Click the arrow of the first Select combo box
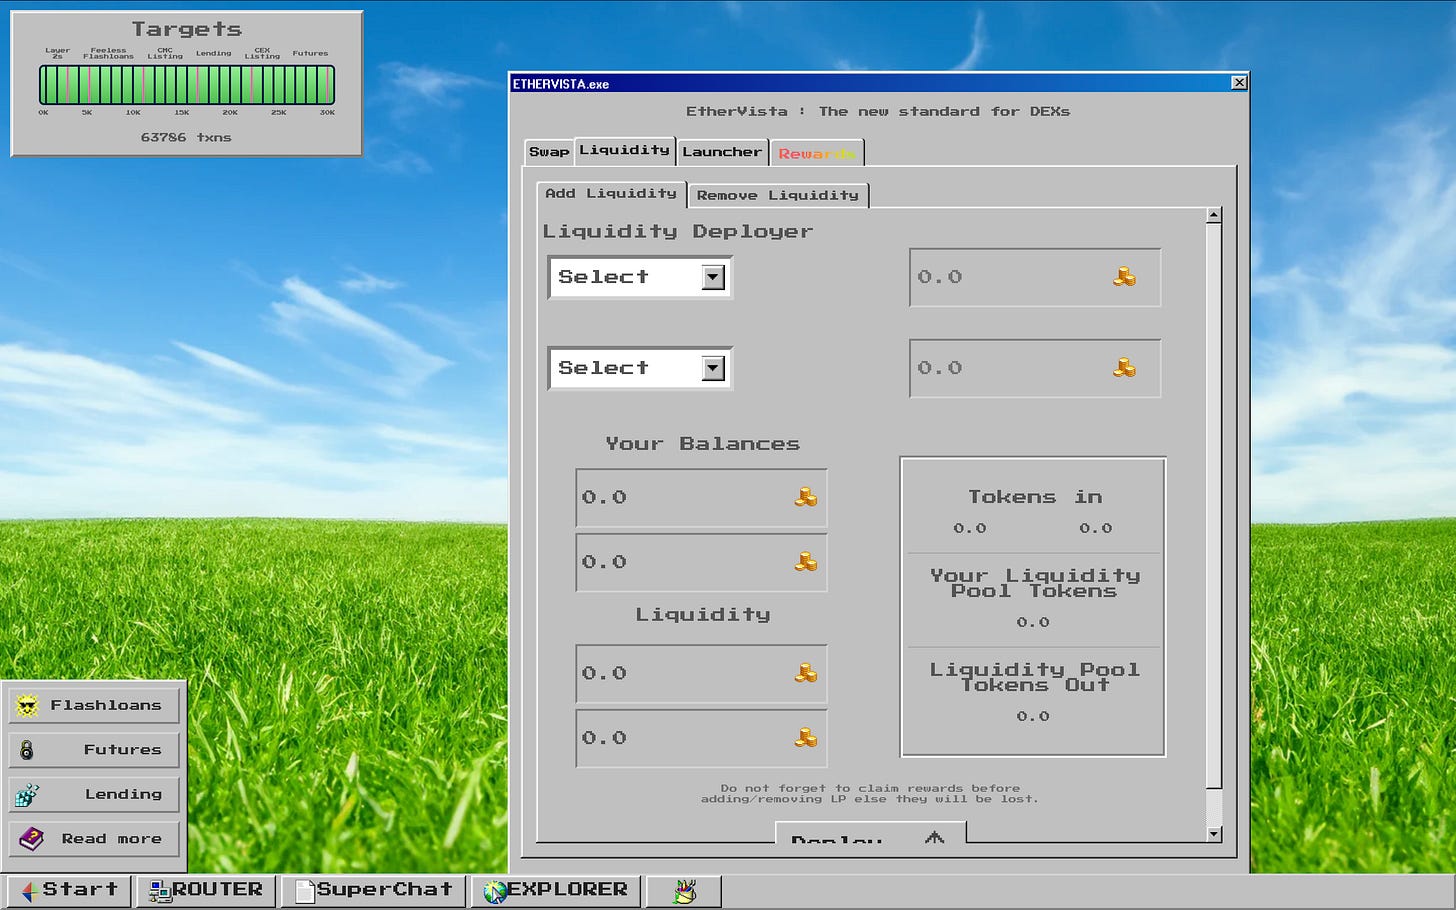Viewport: 1456px width, 910px height. tap(713, 277)
